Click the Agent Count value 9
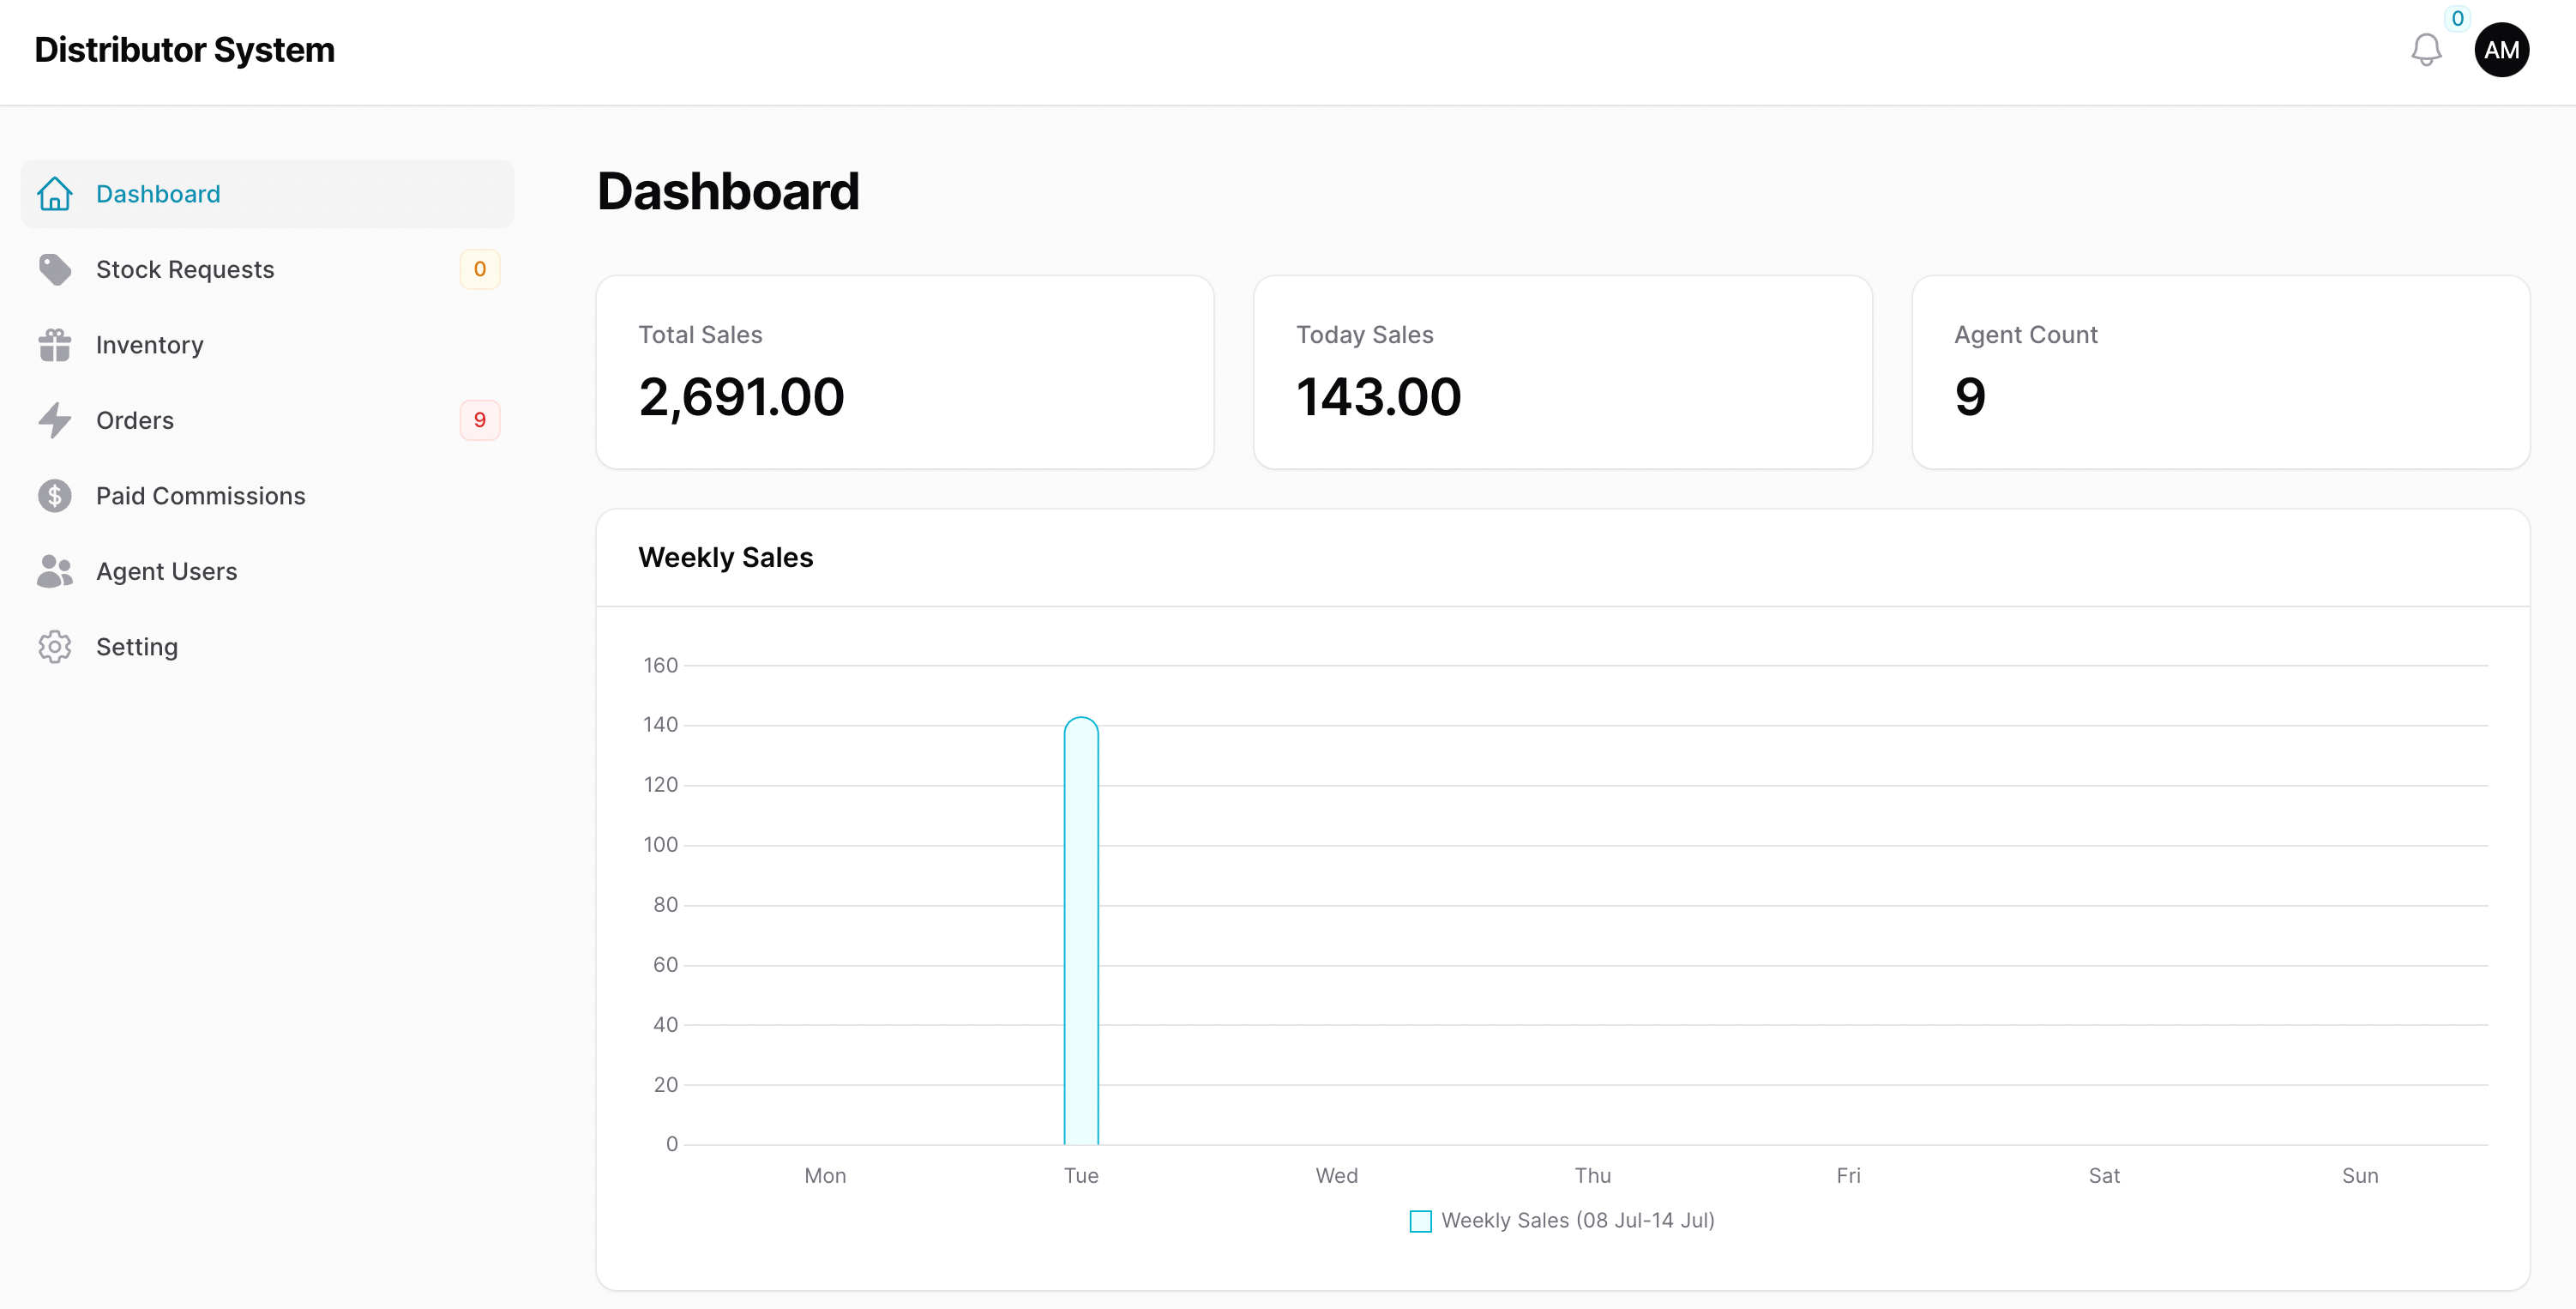 1970,397
